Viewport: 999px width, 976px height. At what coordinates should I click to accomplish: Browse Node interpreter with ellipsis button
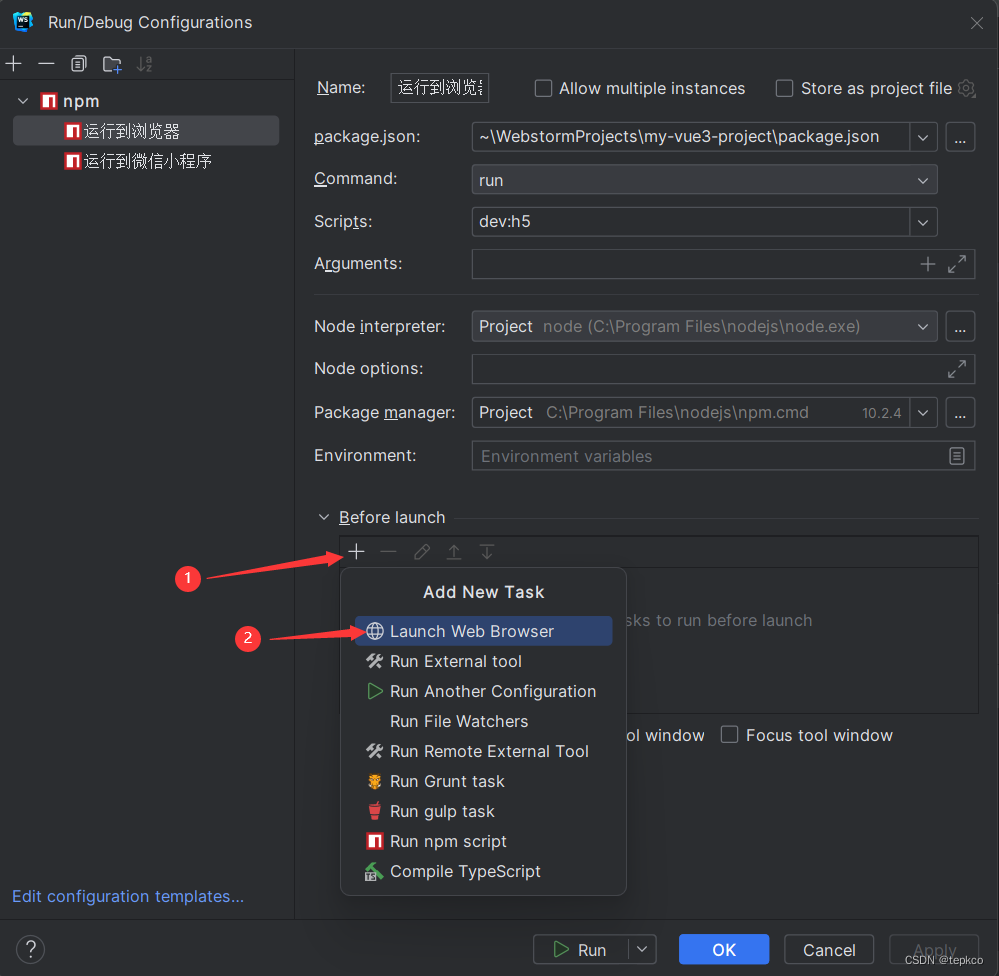(960, 326)
